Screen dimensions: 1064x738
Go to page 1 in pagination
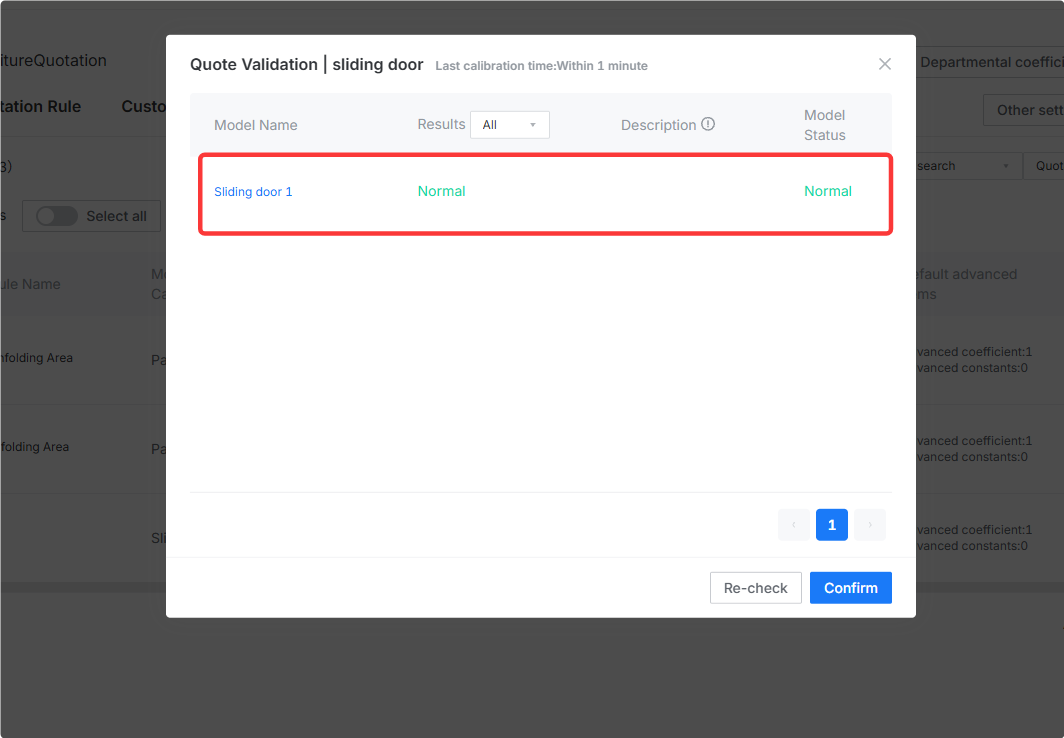click(831, 524)
